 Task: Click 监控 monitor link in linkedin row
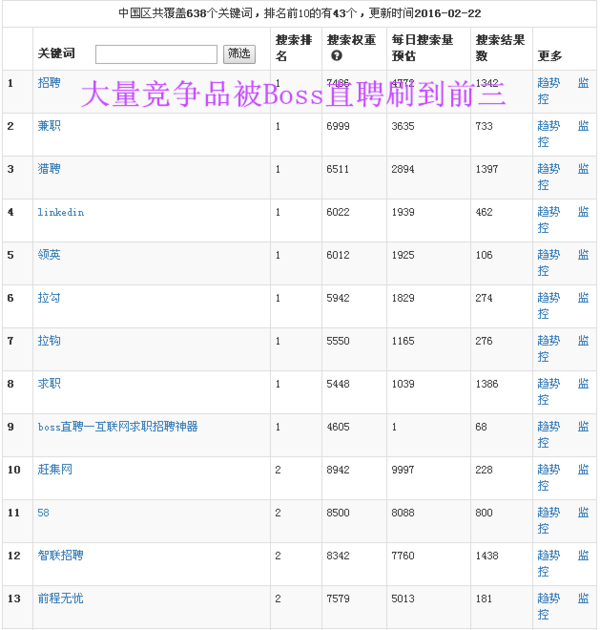[x=583, y=212]
